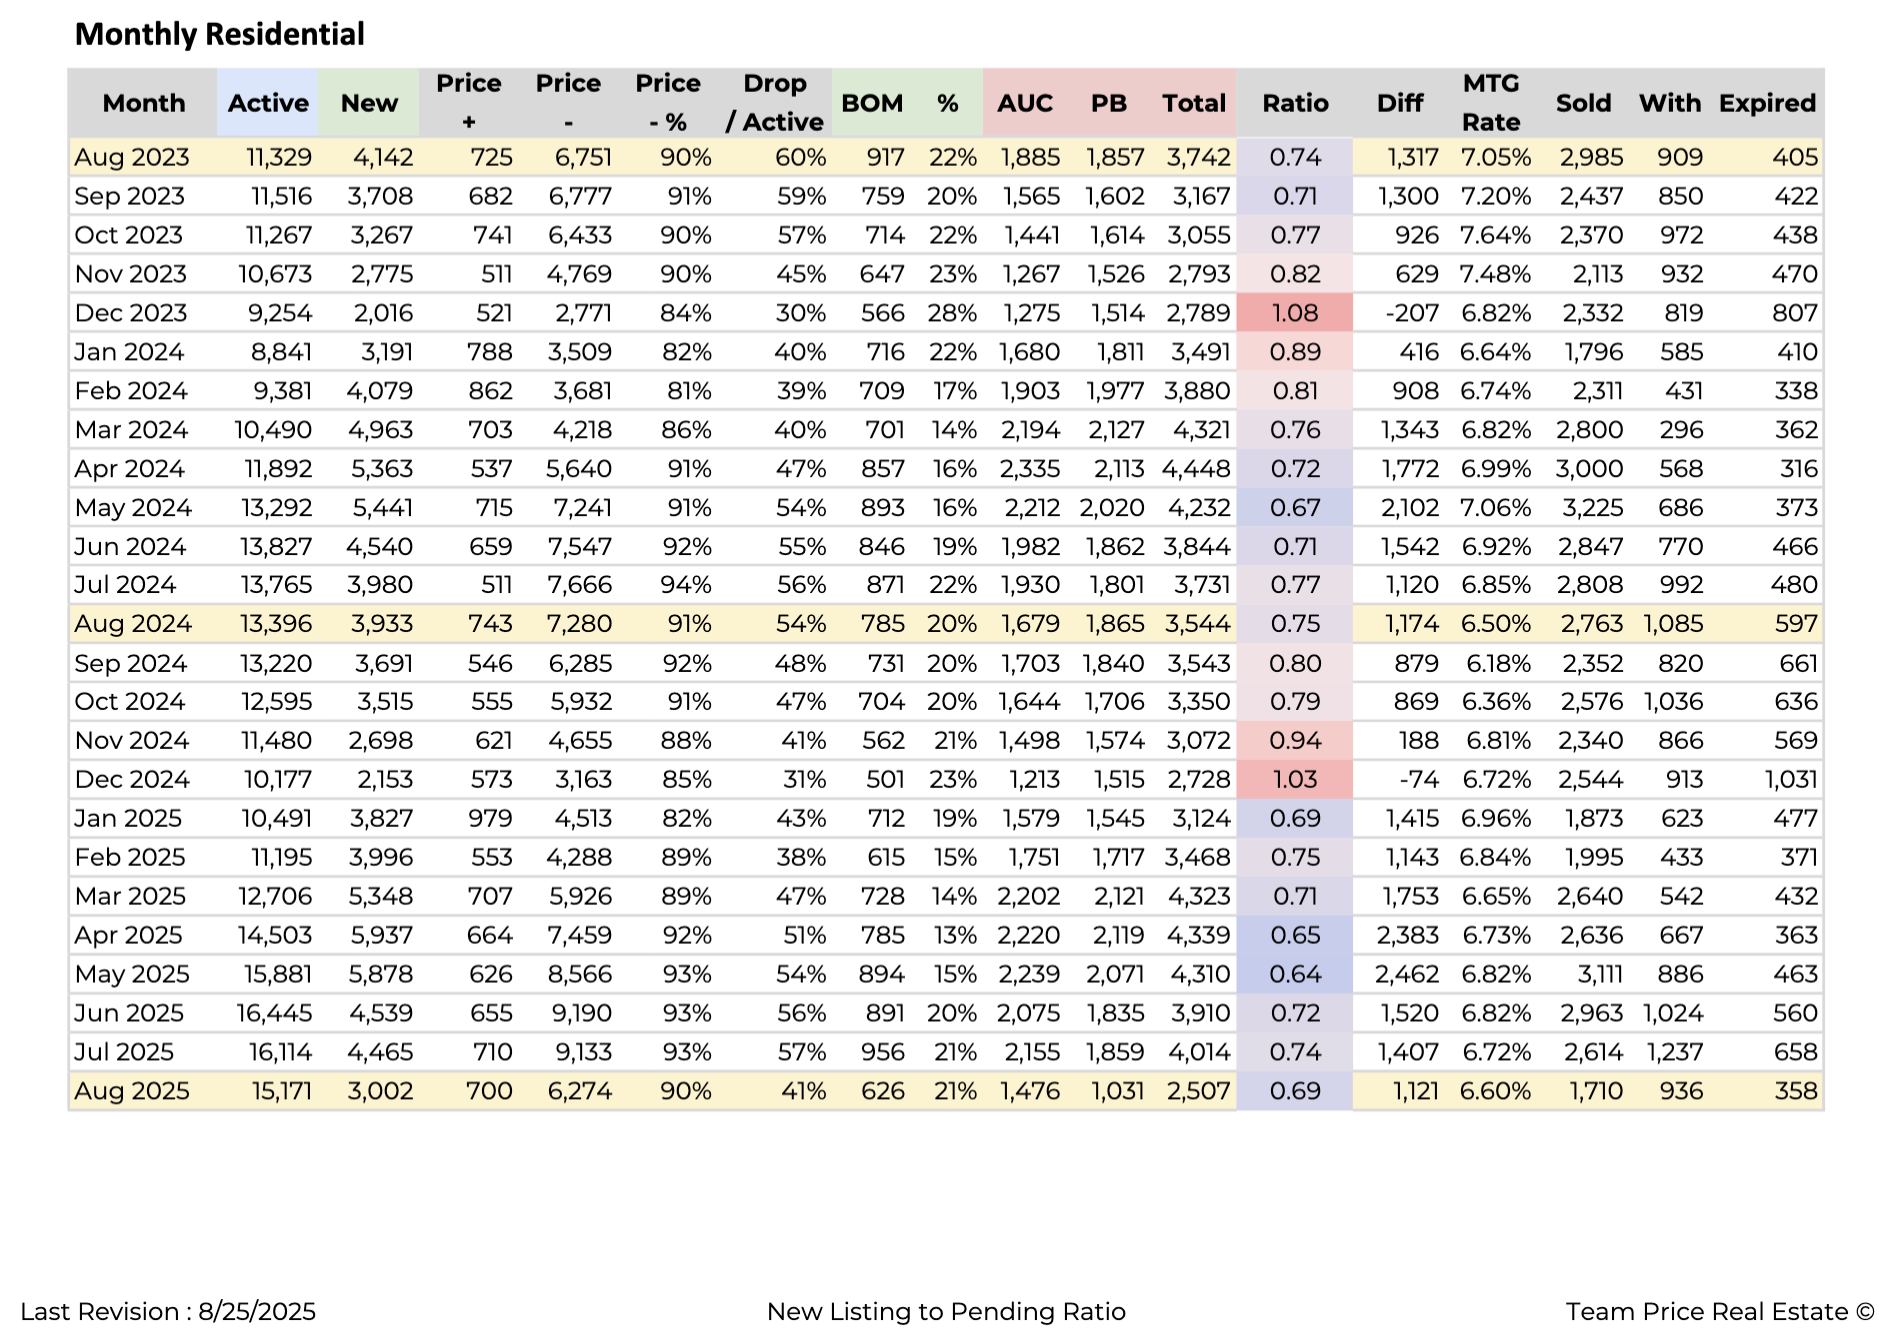Click the Monthly Residential title
The image size is (1892, 1344).
(220, 34)
